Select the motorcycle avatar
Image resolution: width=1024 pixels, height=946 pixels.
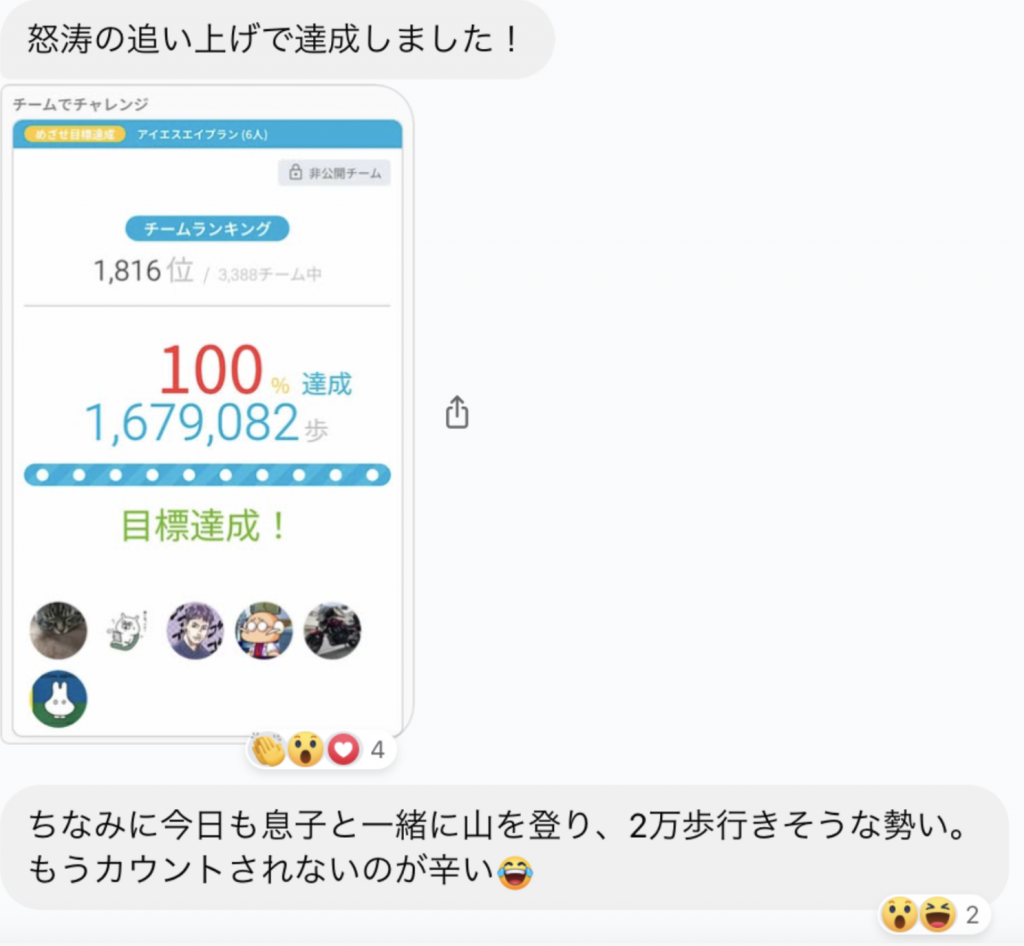click(x=332, y=631)
